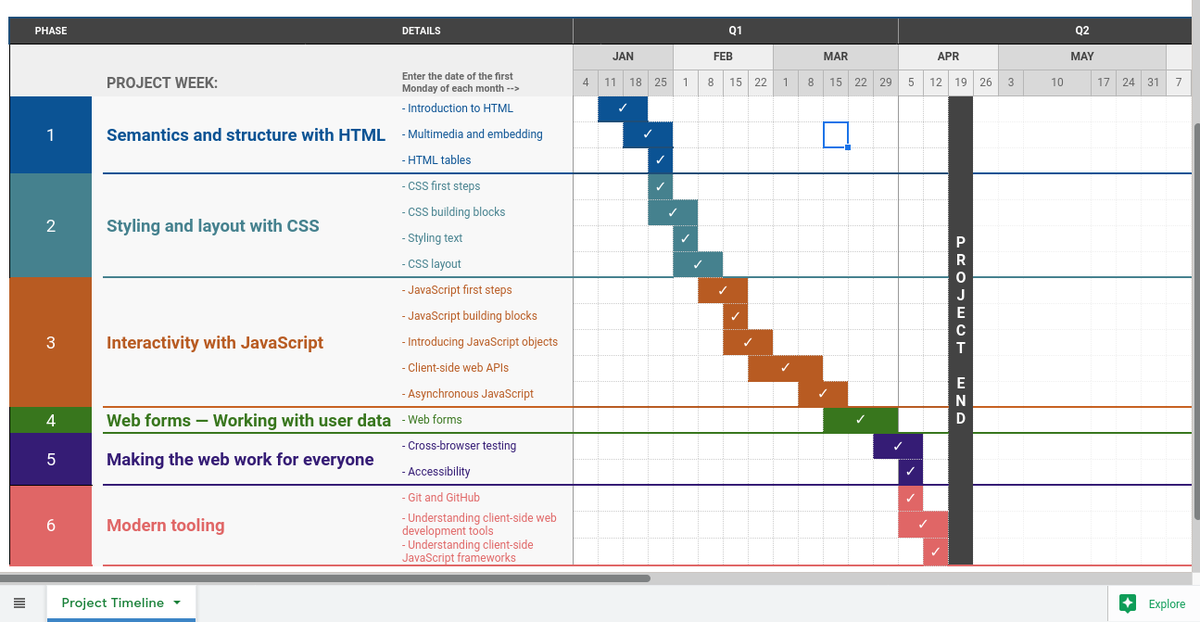
Task: Click the Styling text checkmark
Action: [685, 238]
